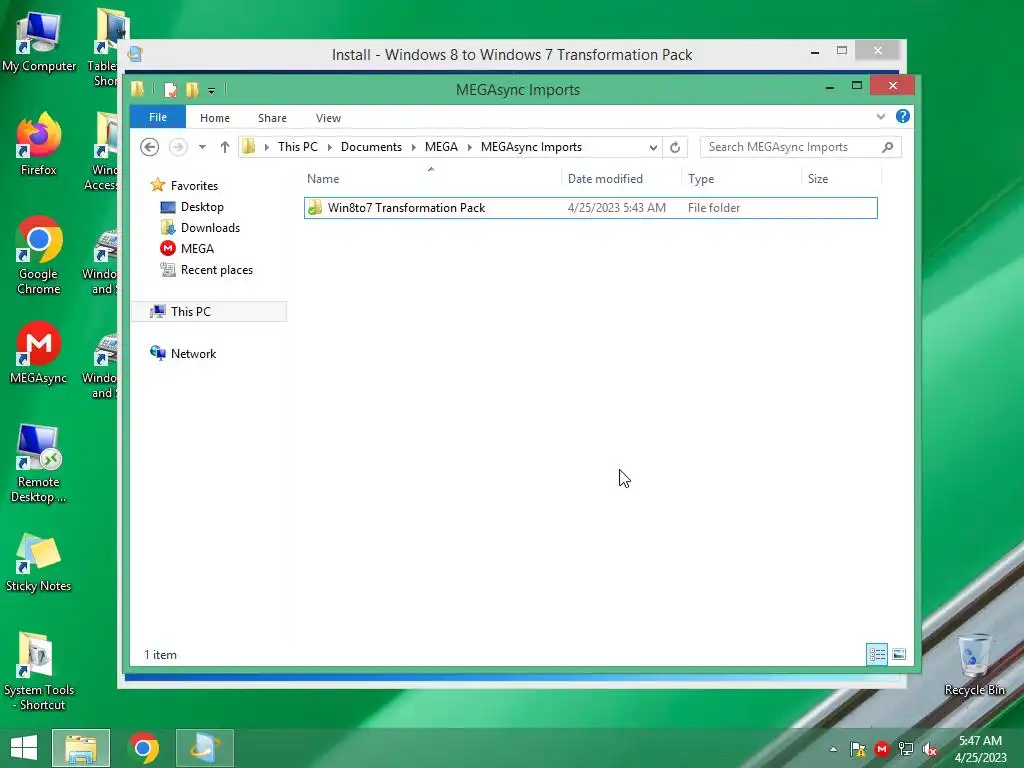The image size is (1024, 768).
Task: Click the Properties quick access toolbar icon
Action: click(x=170, y=89)
